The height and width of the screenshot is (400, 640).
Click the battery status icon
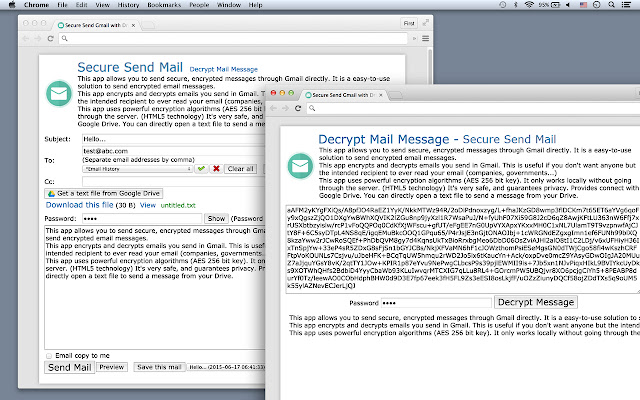pos(556,5)
